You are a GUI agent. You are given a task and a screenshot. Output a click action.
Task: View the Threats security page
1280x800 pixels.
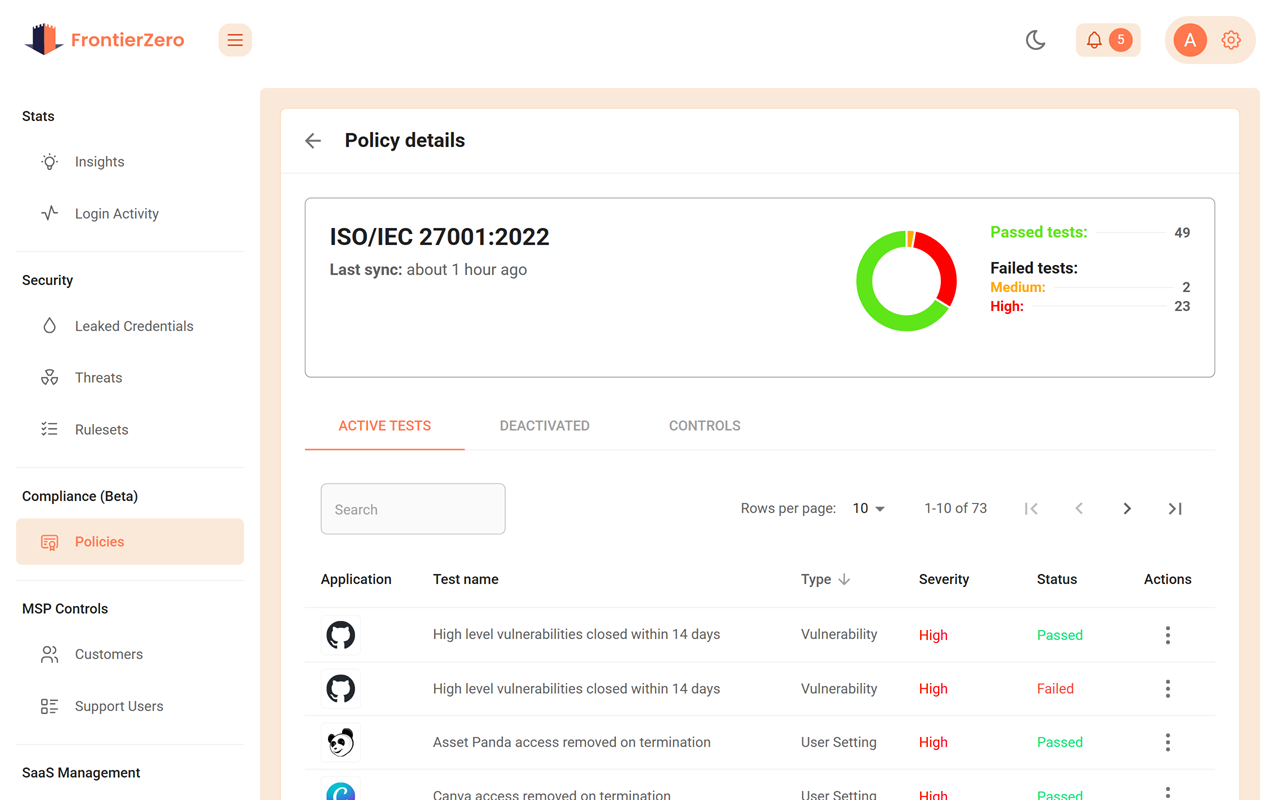98,377
